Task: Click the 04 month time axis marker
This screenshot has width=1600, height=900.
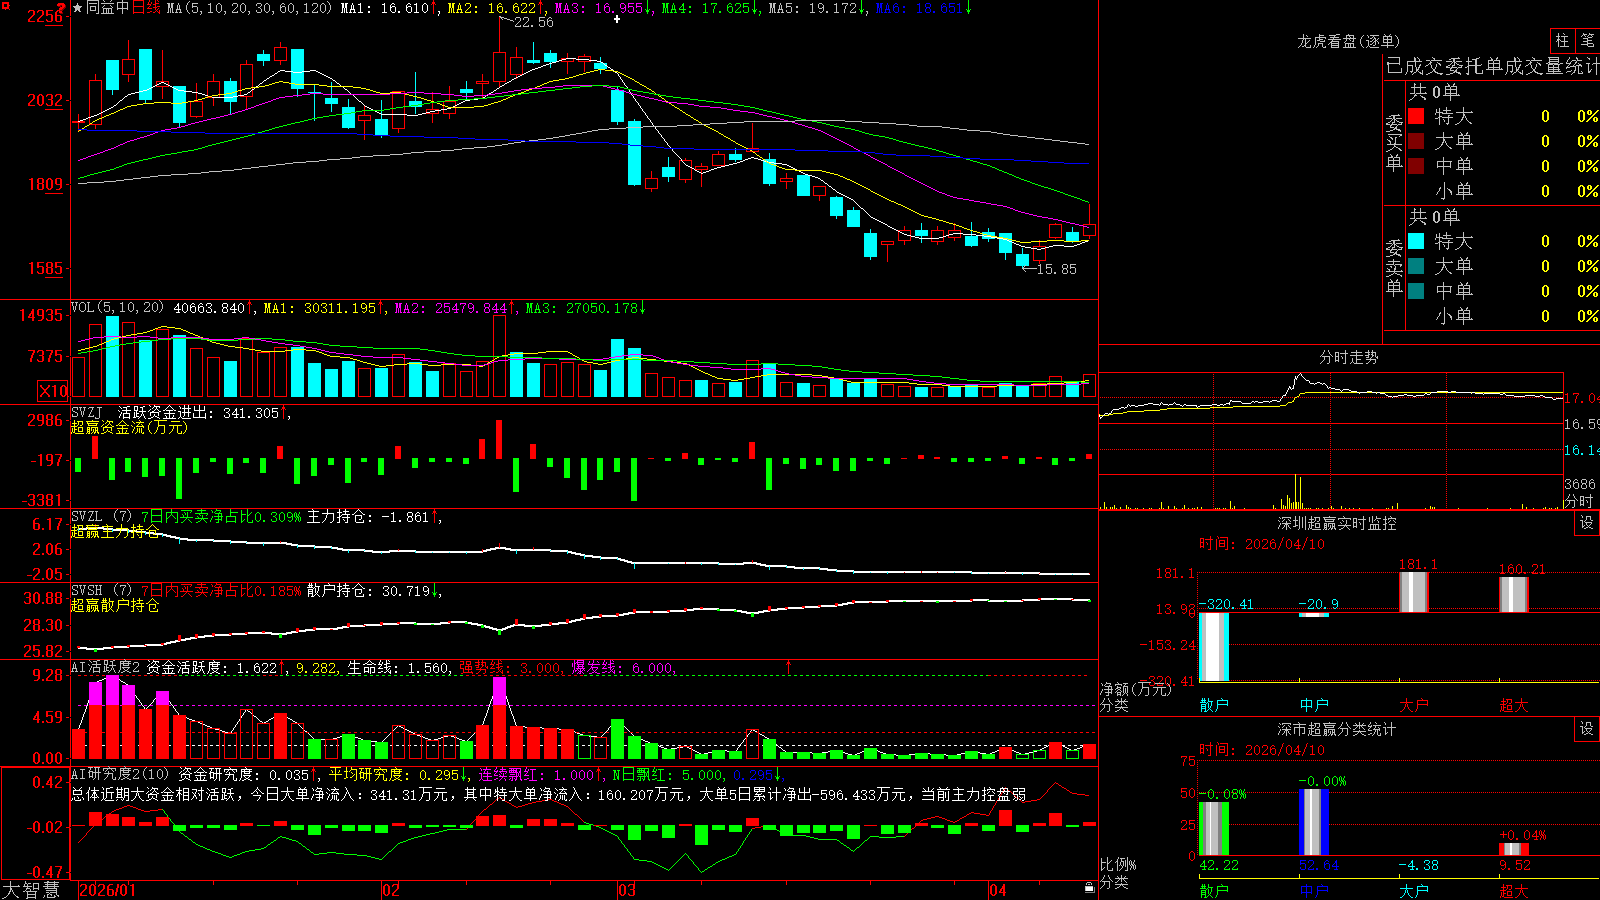Action: (997, 890)
